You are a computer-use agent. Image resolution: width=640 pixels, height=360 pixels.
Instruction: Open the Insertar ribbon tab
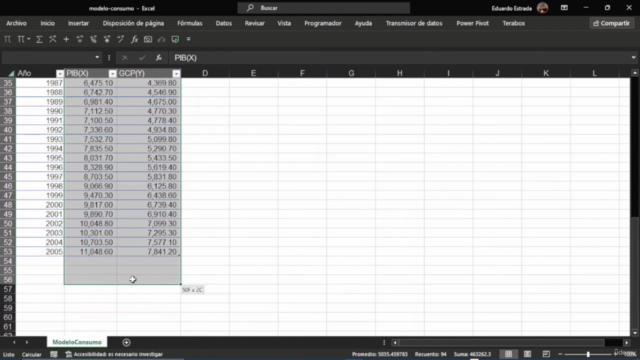pos(78,23)
